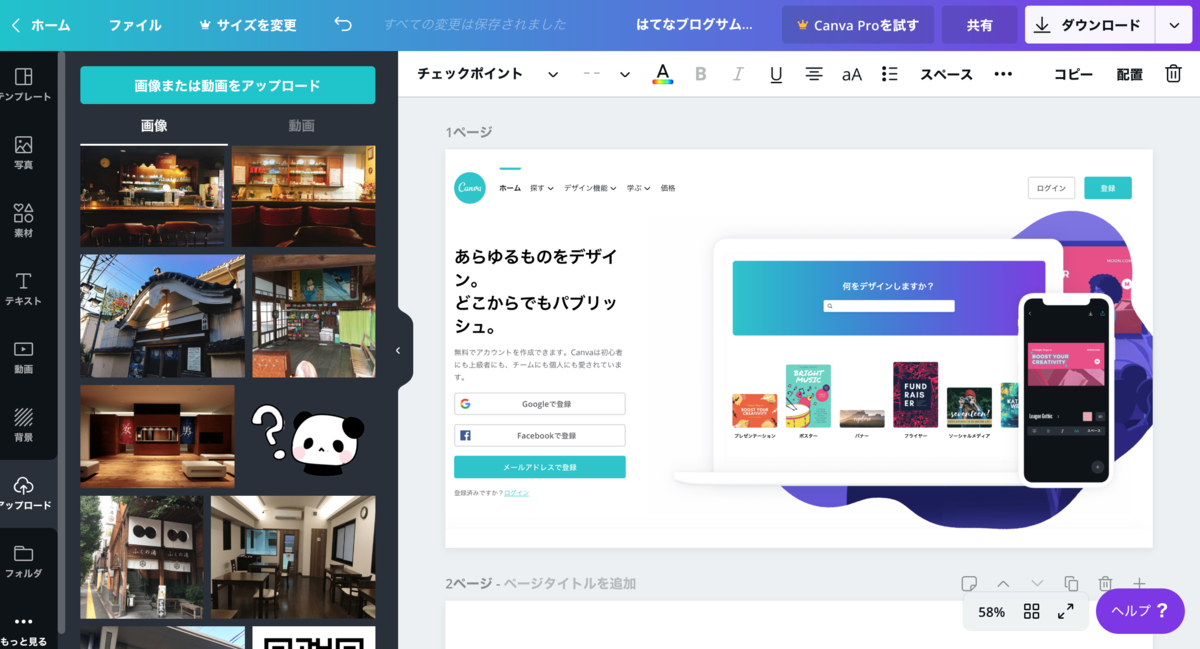The height and width of the screenshot is (649, 1200).
Task: Move page 2 down
Action: pyautogui.click(x=1037, y=583)
